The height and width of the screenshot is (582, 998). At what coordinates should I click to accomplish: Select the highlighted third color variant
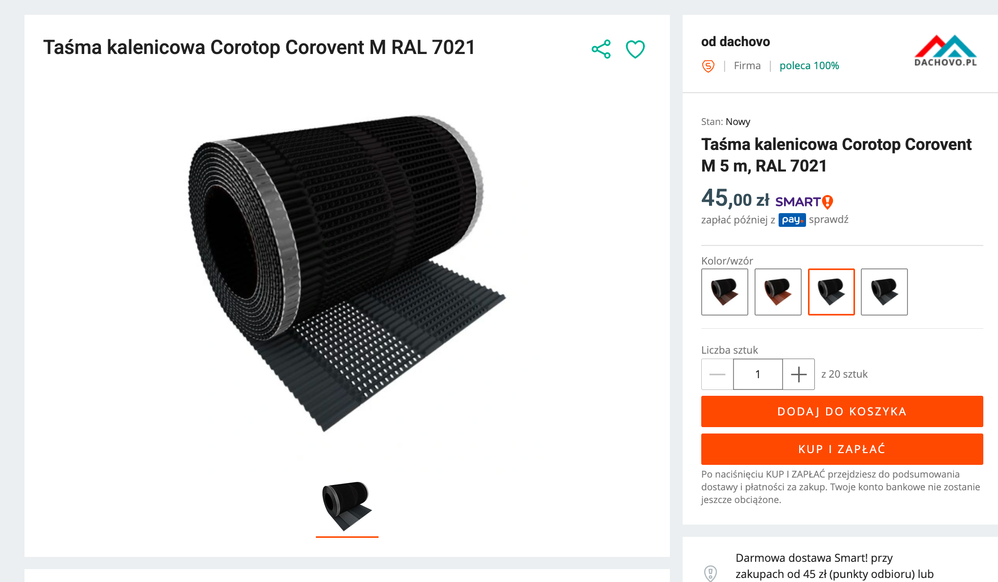(x=831, y=292)
